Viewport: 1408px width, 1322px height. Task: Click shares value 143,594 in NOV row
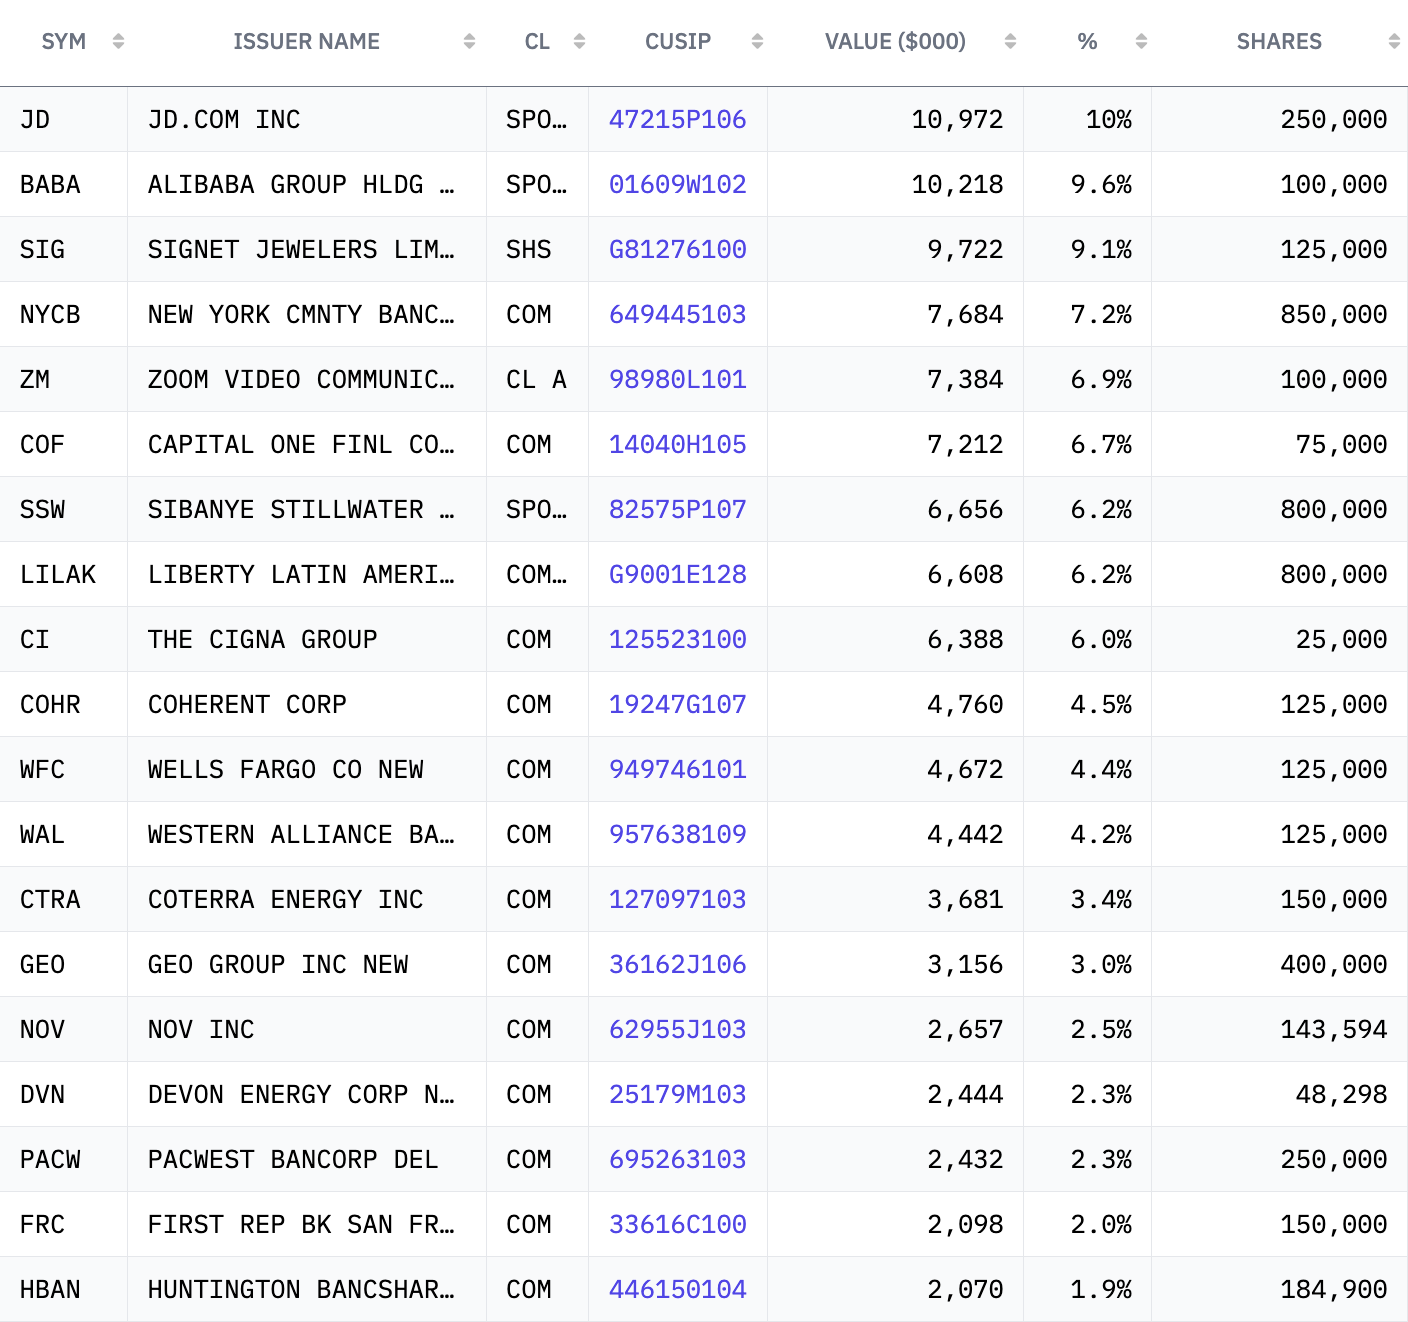point(1334,1029)
